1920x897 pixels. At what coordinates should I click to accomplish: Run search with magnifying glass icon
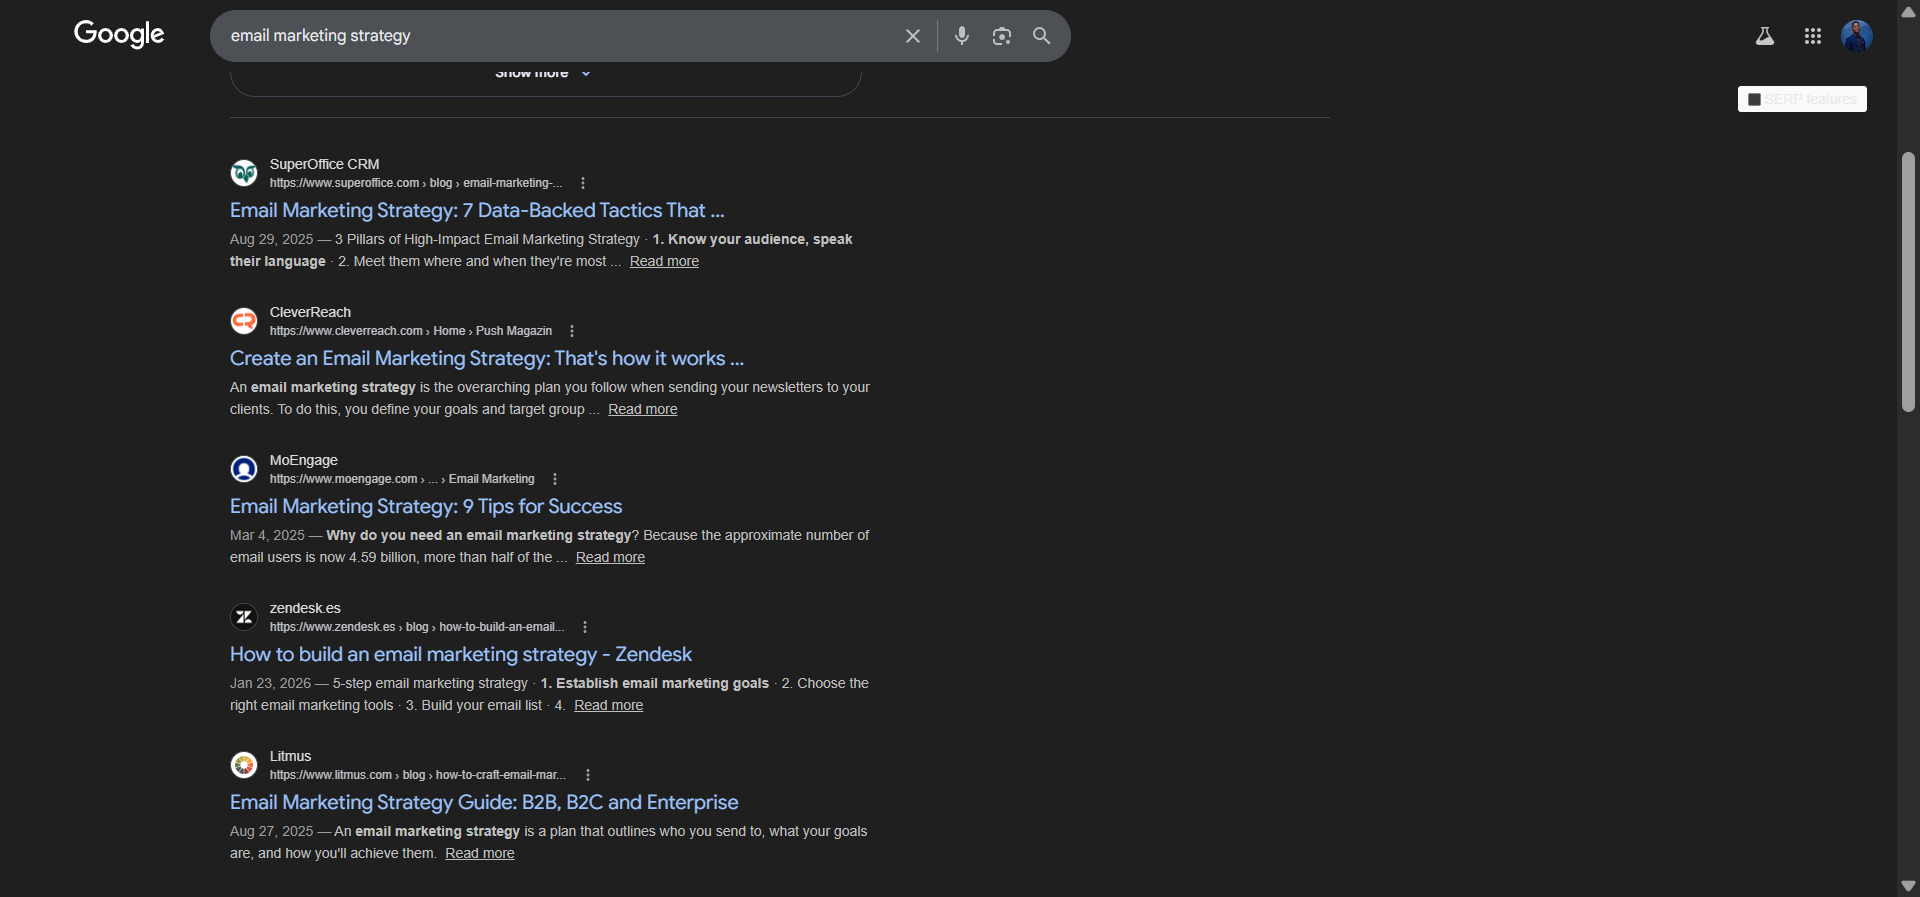(1041, 36)
